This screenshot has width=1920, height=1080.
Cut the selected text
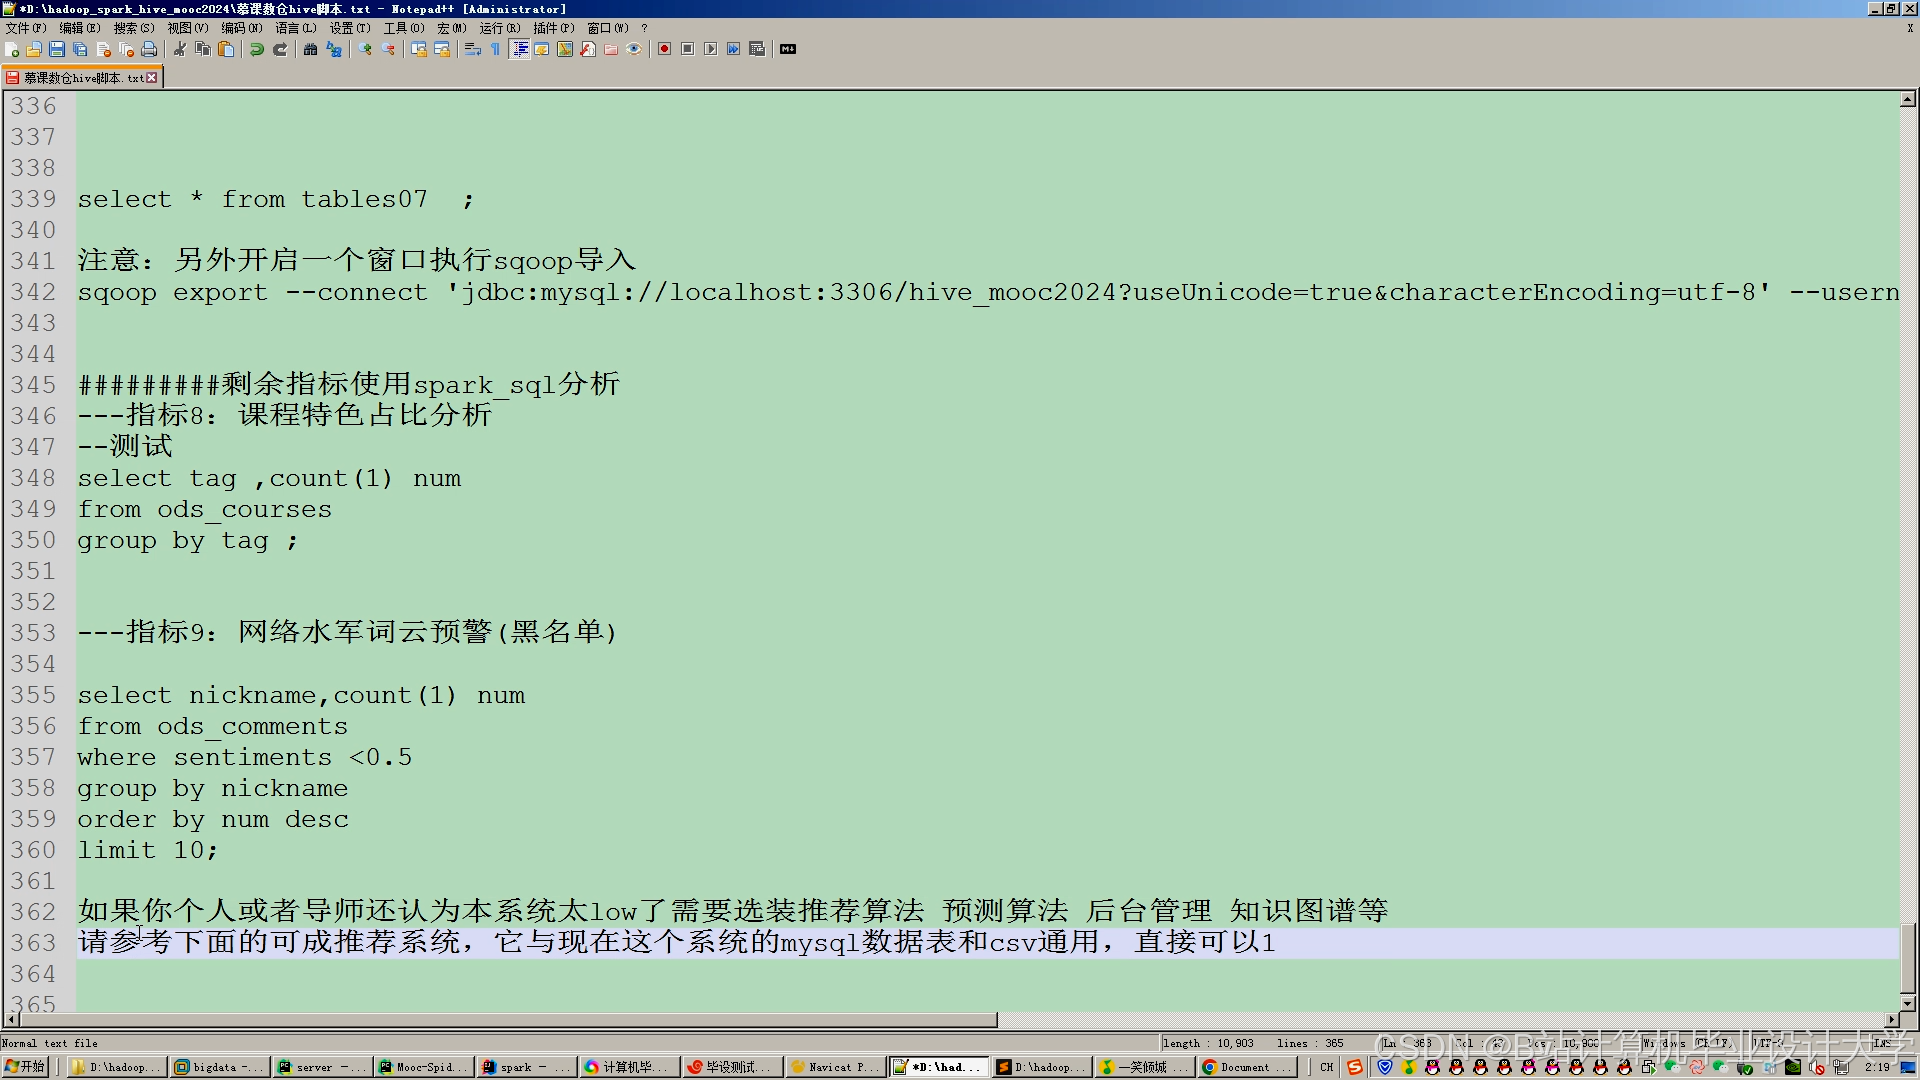(x=179, y=49)
